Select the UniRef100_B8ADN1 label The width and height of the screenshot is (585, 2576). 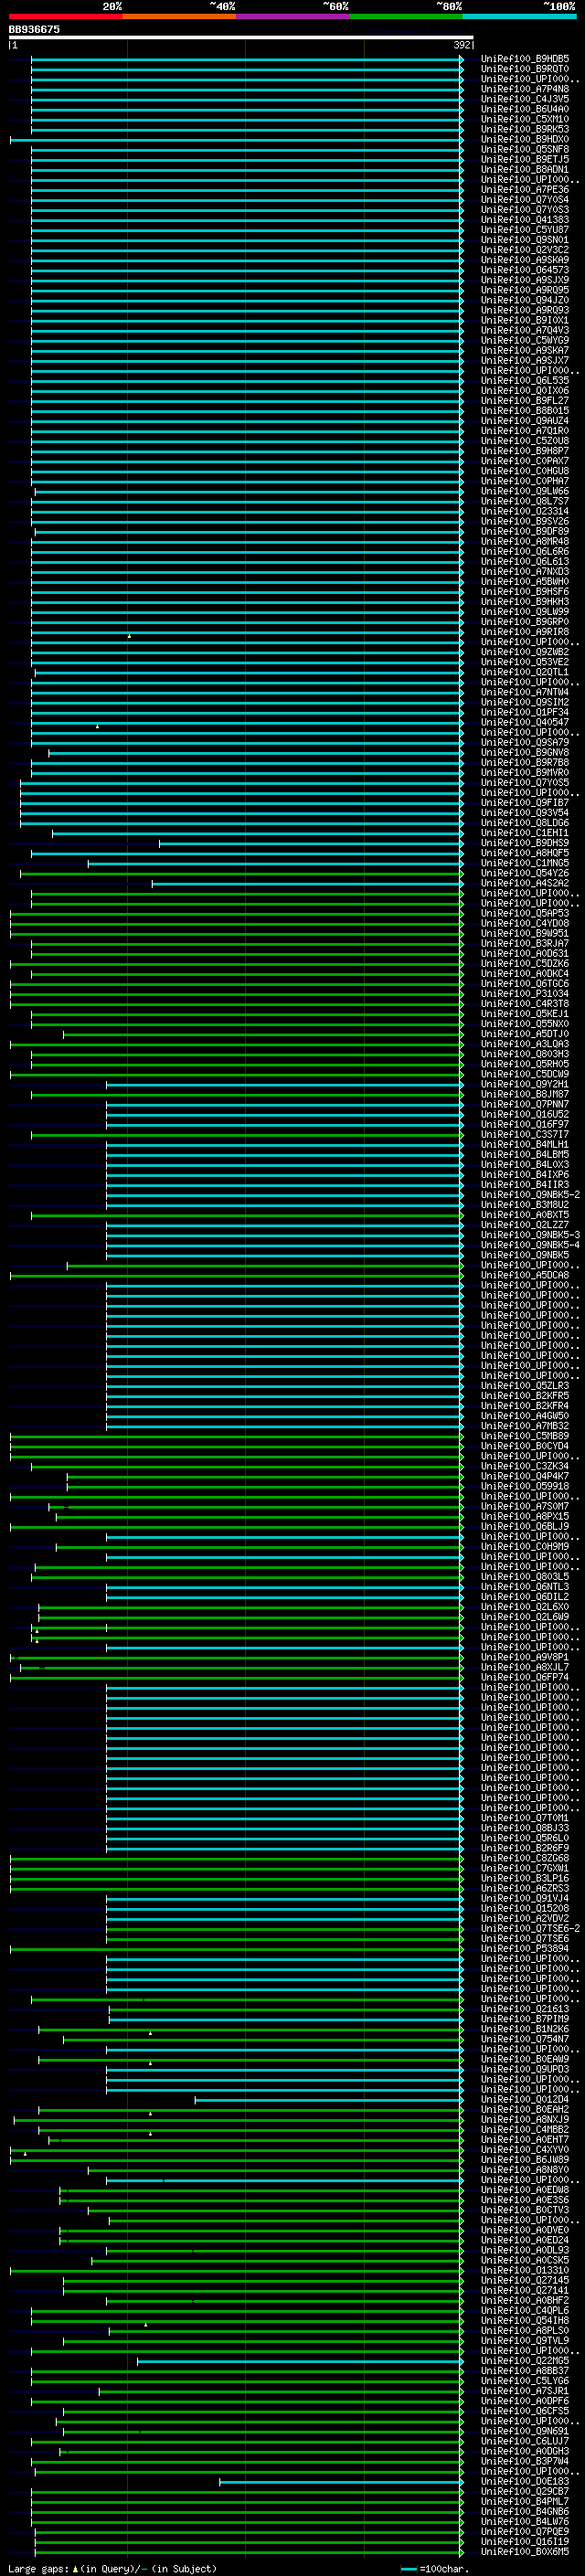525,169
